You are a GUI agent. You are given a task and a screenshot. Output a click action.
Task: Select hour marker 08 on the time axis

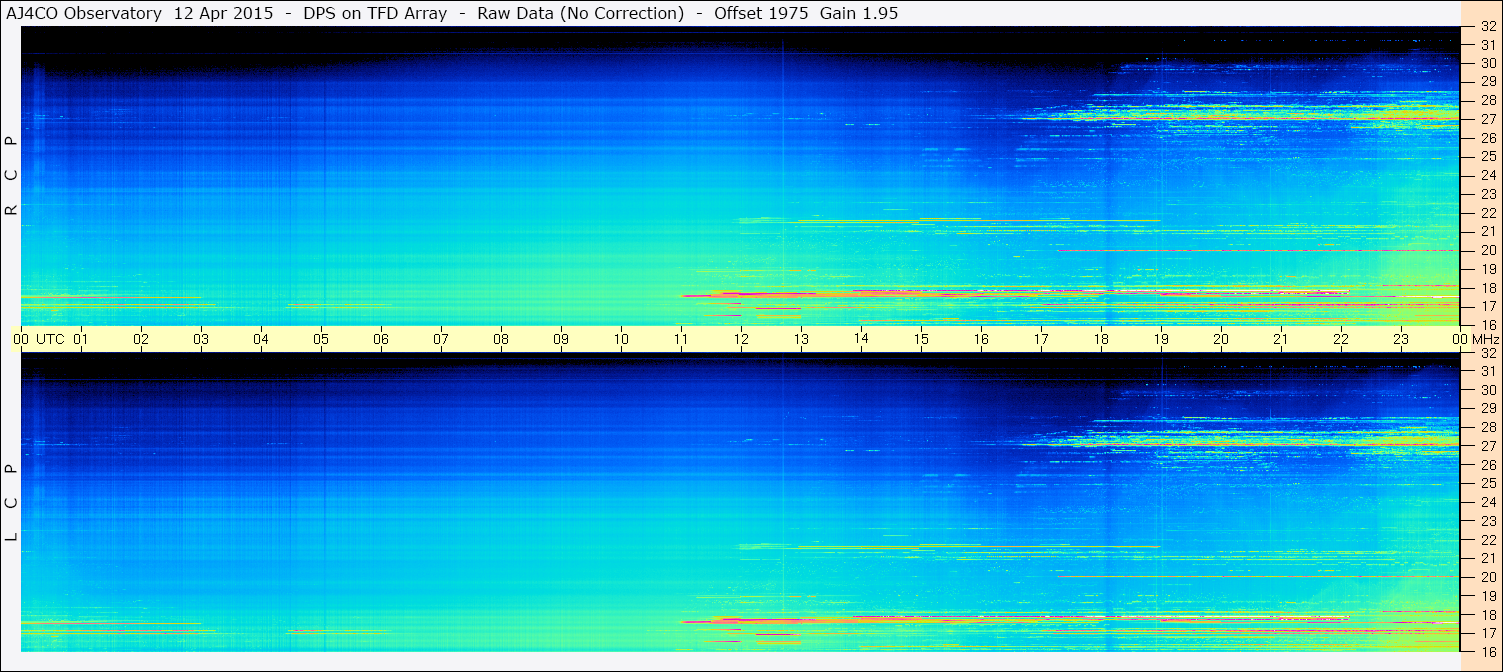501,339
